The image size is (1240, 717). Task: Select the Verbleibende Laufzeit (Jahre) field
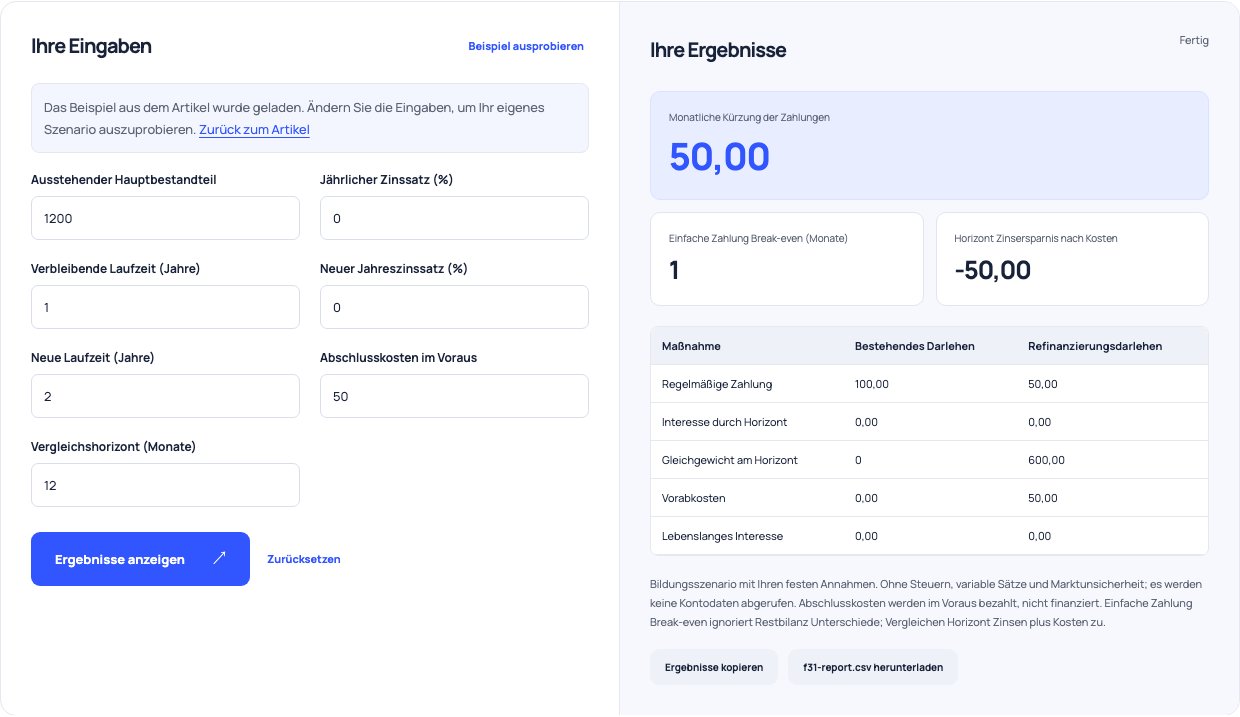165,307
